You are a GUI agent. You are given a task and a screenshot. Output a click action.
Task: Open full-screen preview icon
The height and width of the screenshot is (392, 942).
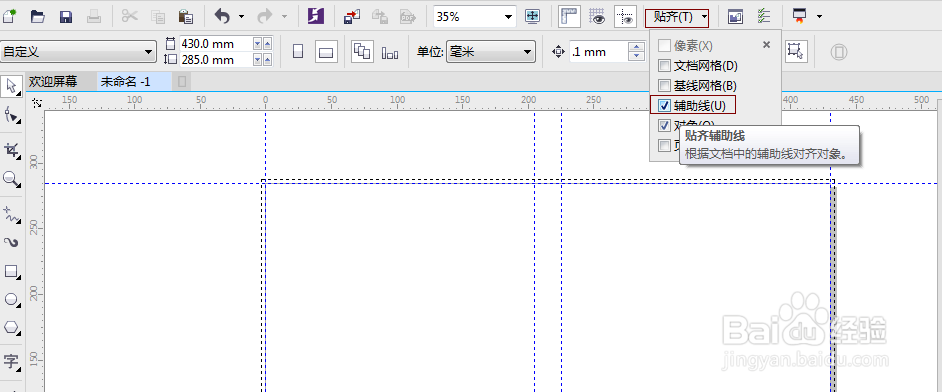point(532,16)
